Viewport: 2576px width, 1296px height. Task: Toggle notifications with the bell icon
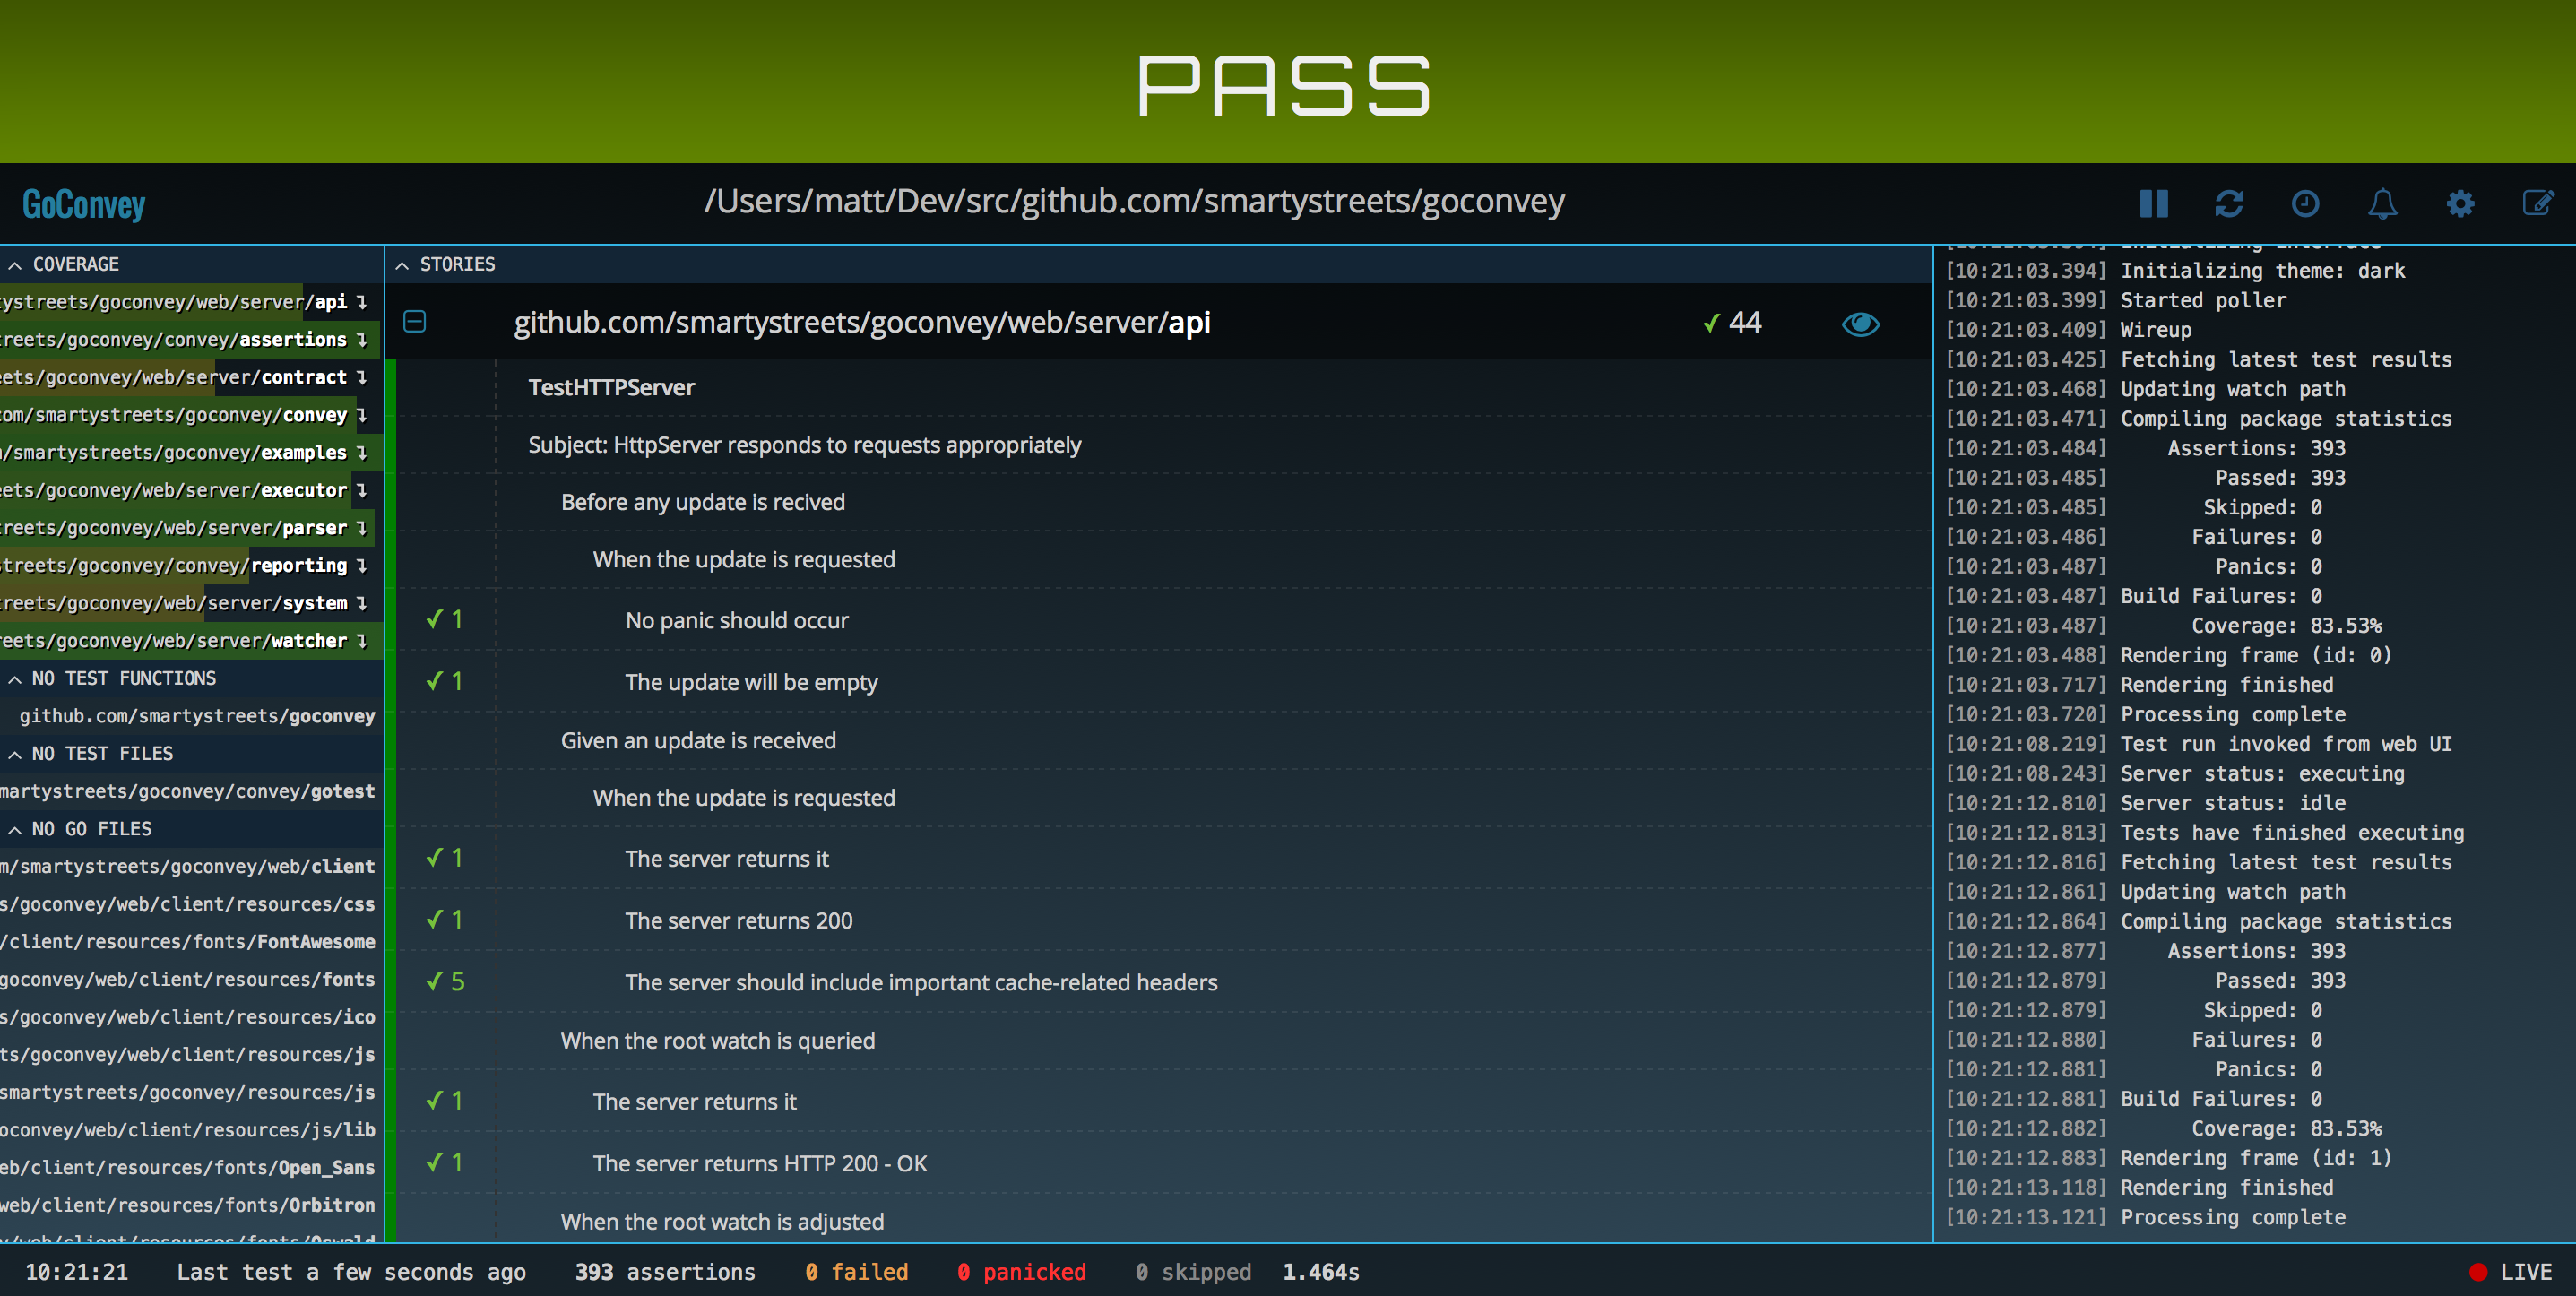pos(2382,204)
